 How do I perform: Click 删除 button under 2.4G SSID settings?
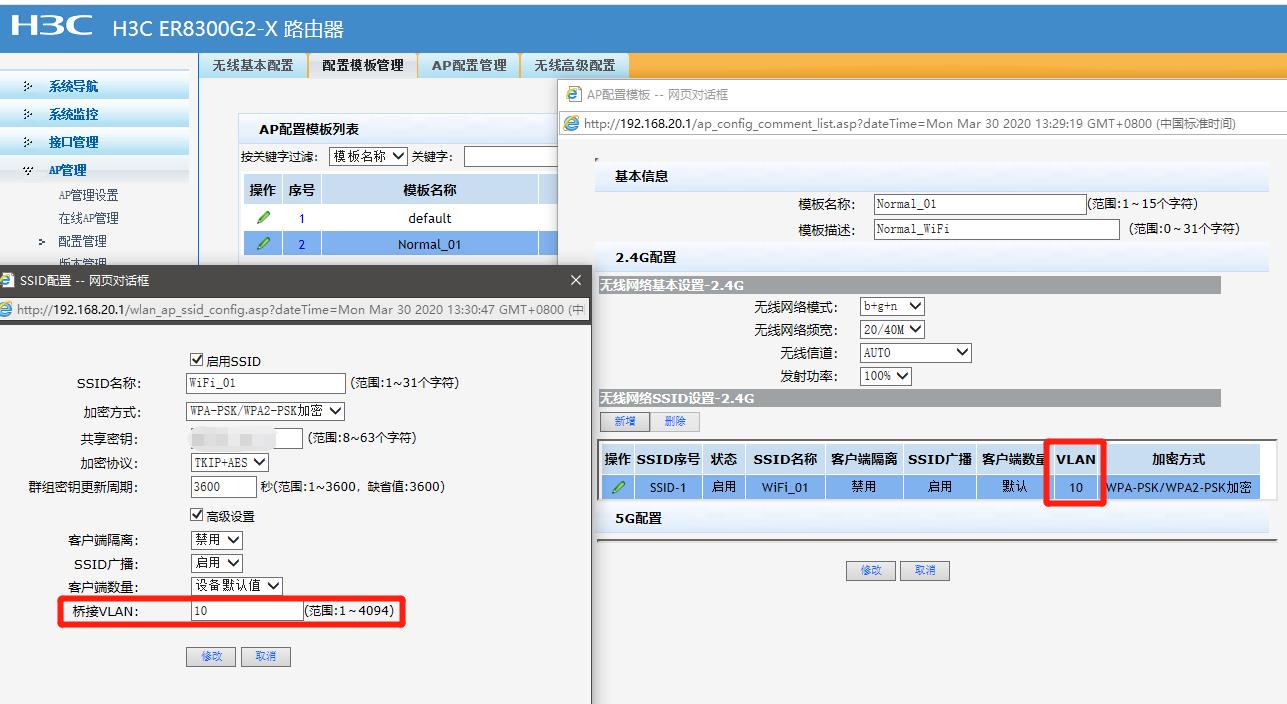coord(675,422)
